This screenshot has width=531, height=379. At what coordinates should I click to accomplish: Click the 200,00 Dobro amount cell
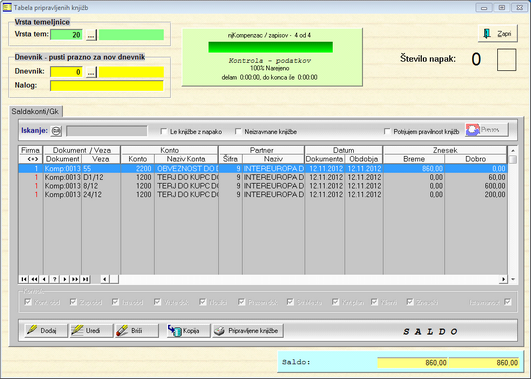(x=476, y=195)
